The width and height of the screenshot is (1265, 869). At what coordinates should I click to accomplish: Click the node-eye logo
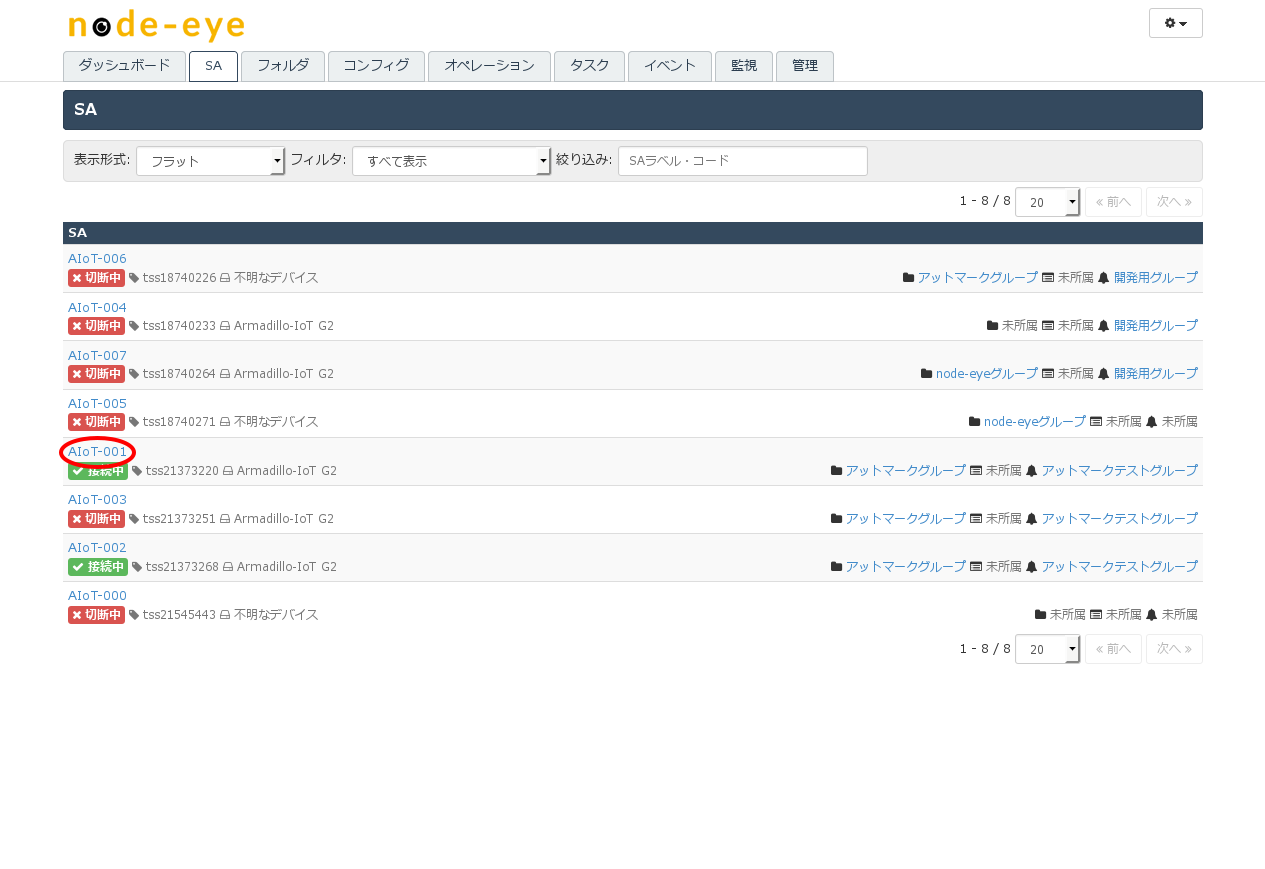click(x=156, y=26)
